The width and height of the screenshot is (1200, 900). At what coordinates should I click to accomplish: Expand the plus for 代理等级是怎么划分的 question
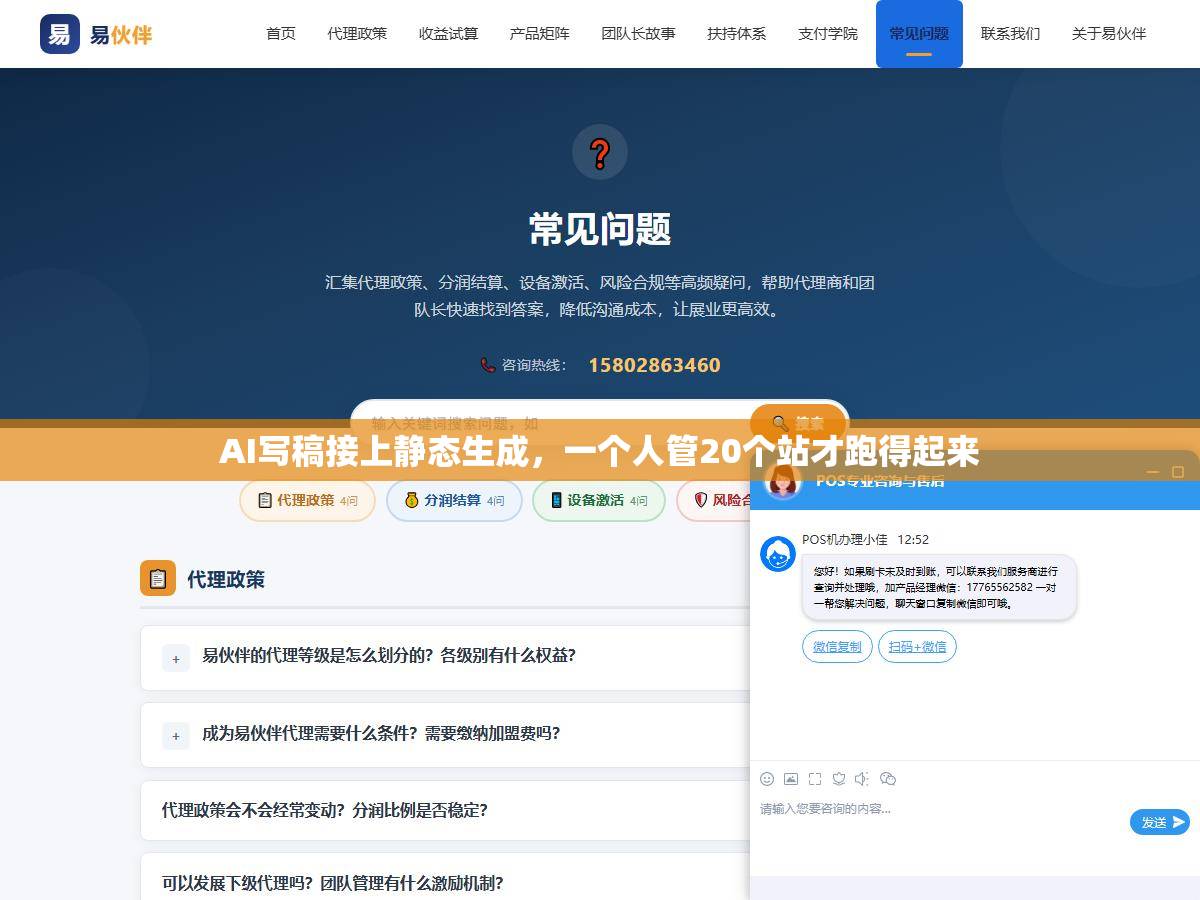pyautogui.click(x=175, y=658)
